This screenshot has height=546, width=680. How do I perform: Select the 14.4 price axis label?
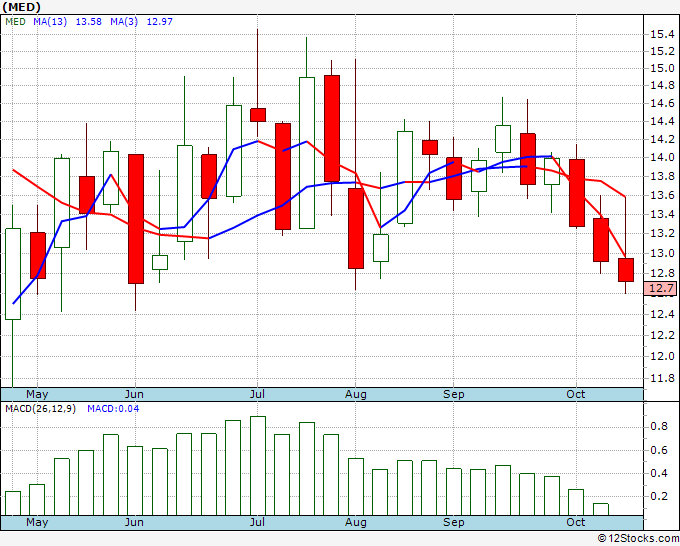pos(662,121)
